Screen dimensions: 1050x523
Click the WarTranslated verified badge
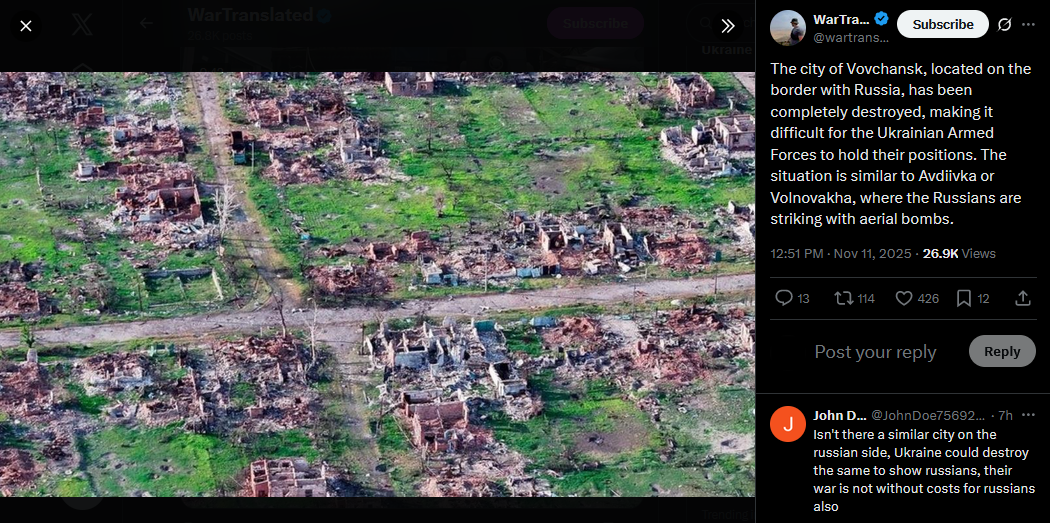pos(881,19)
